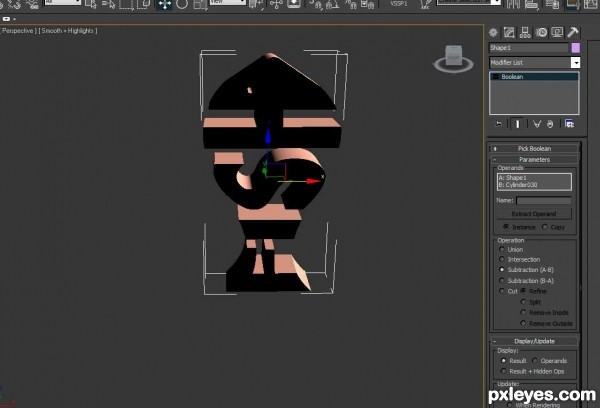Click the Extract Operand button

point(534,214)
